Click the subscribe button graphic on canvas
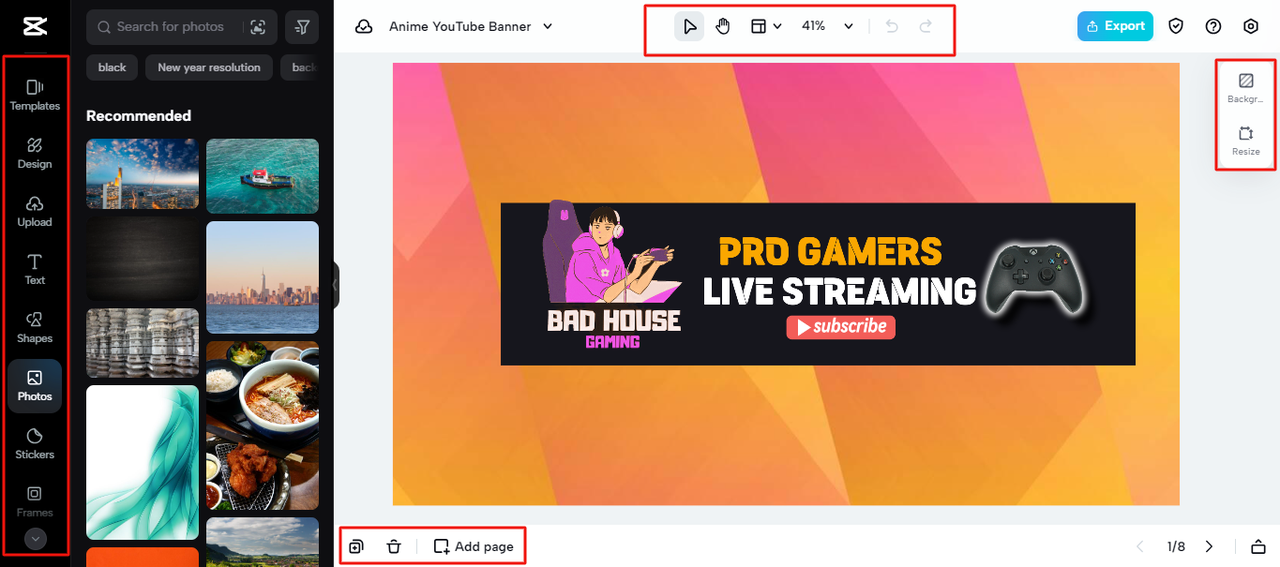 point(840,327)
